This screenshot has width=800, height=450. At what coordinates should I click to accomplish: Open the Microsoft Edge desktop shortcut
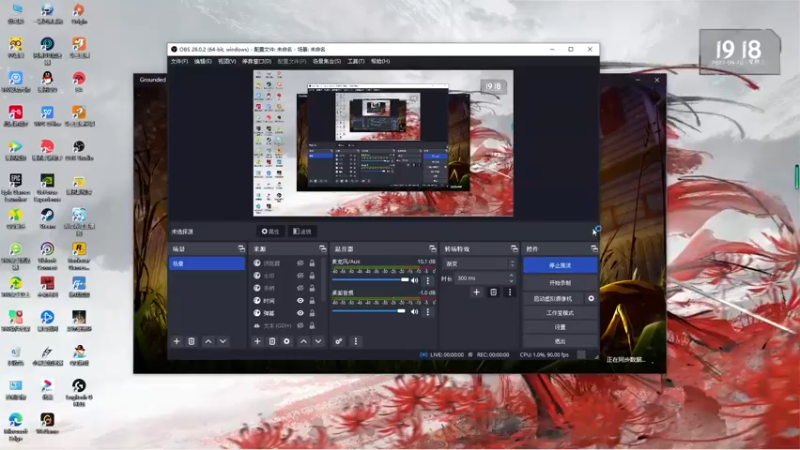15,426
